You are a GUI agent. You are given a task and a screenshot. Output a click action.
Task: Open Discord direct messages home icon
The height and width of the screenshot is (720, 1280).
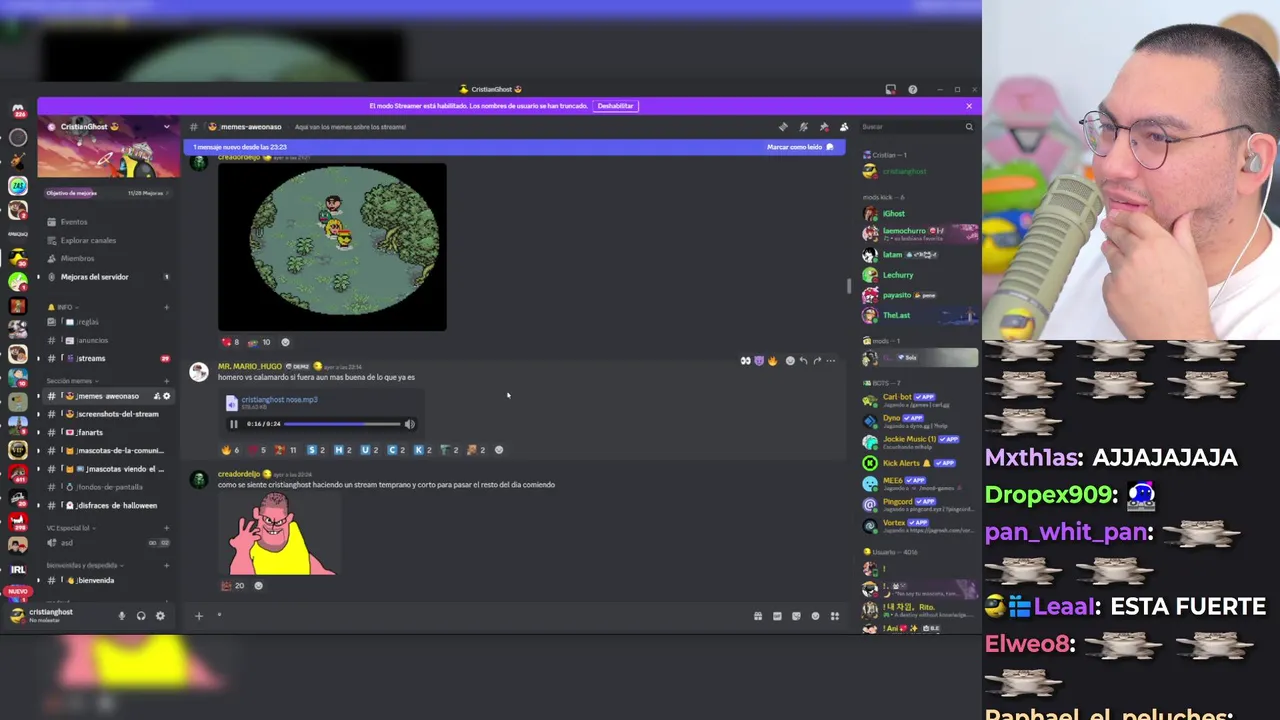18,110
